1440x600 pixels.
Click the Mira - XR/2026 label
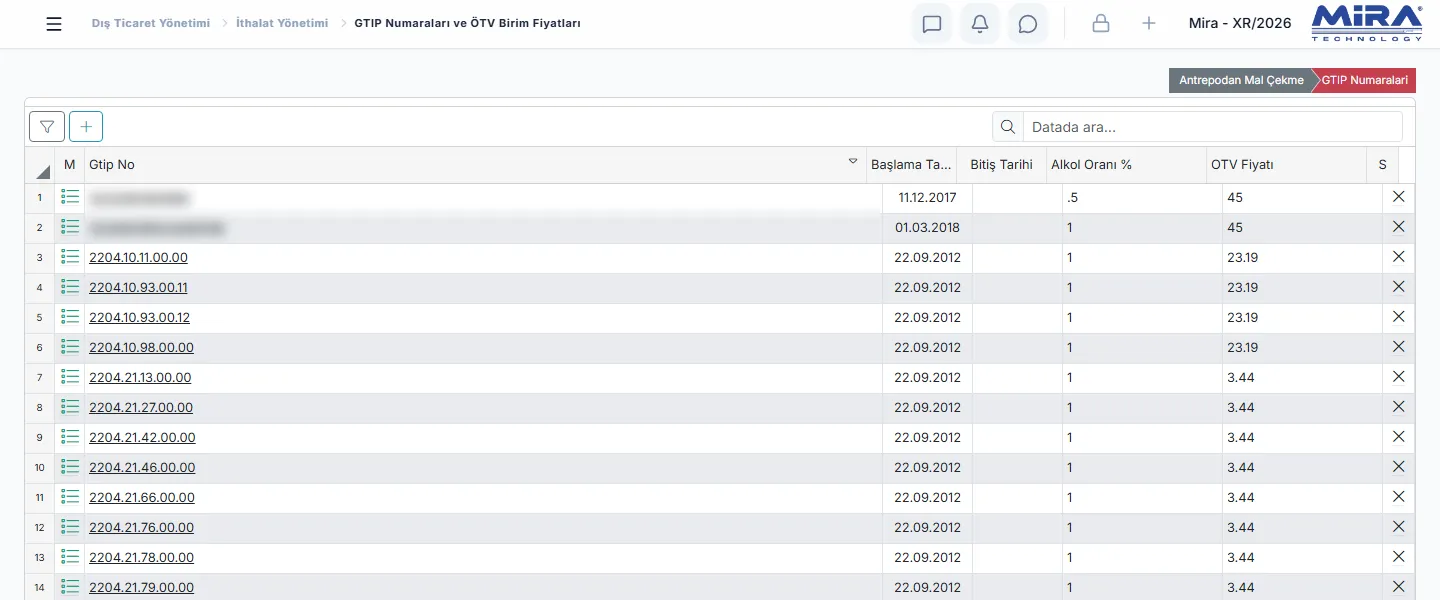(1240, 23)
